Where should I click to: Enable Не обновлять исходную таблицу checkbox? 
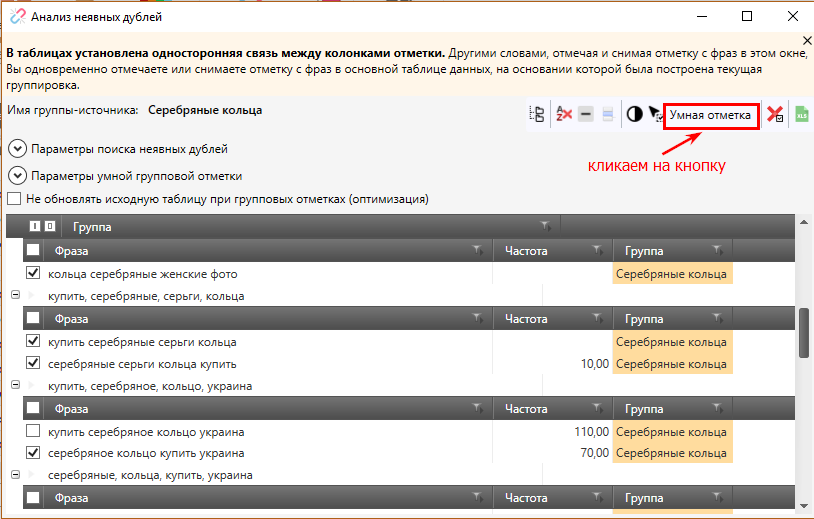click(14, 199)
